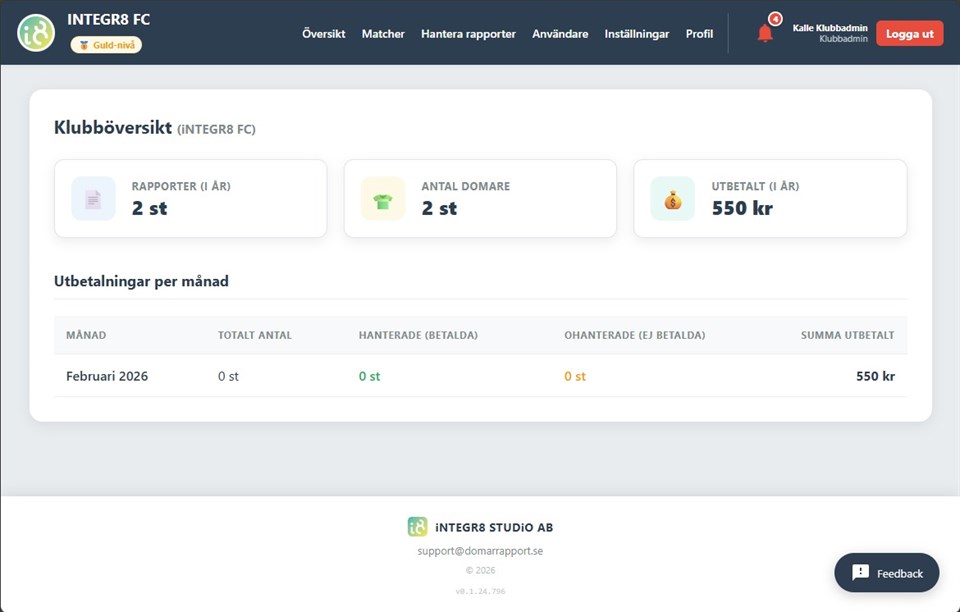Open the Matcher menu item
The width and height of the screenshot is (960, 612).
(383, 34)
